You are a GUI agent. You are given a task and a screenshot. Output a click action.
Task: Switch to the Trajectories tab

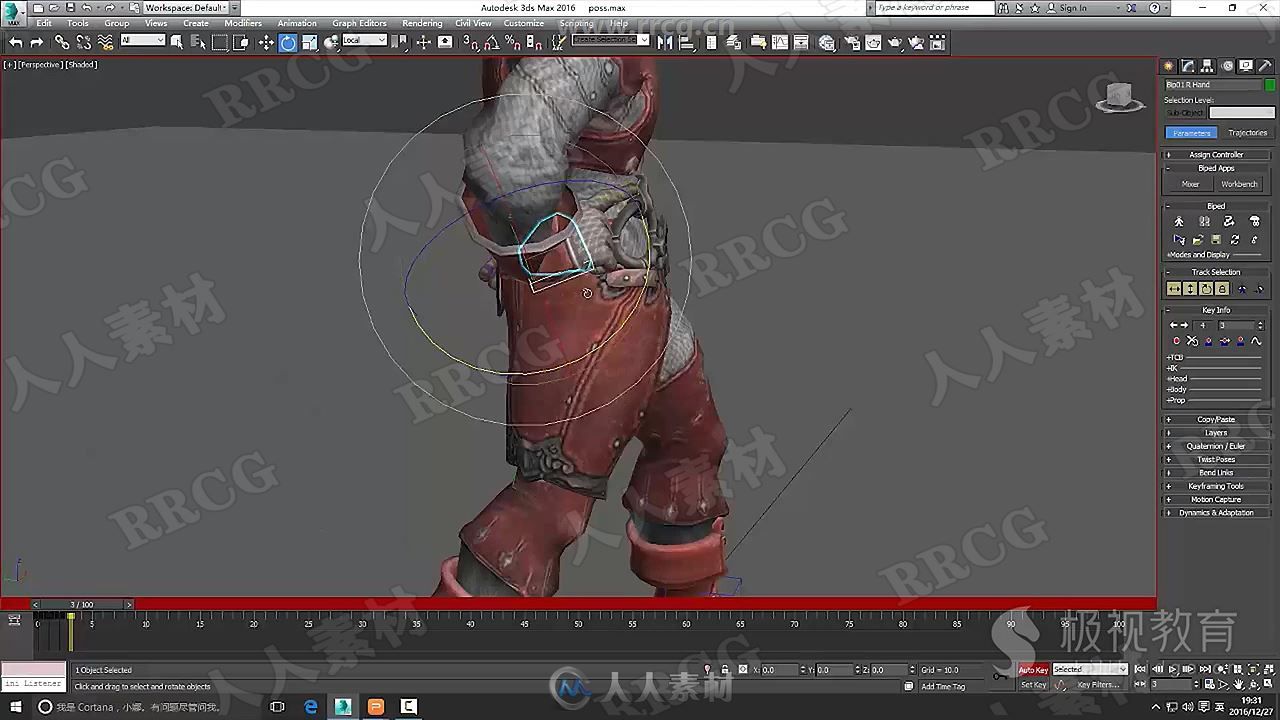point(1247,133)
